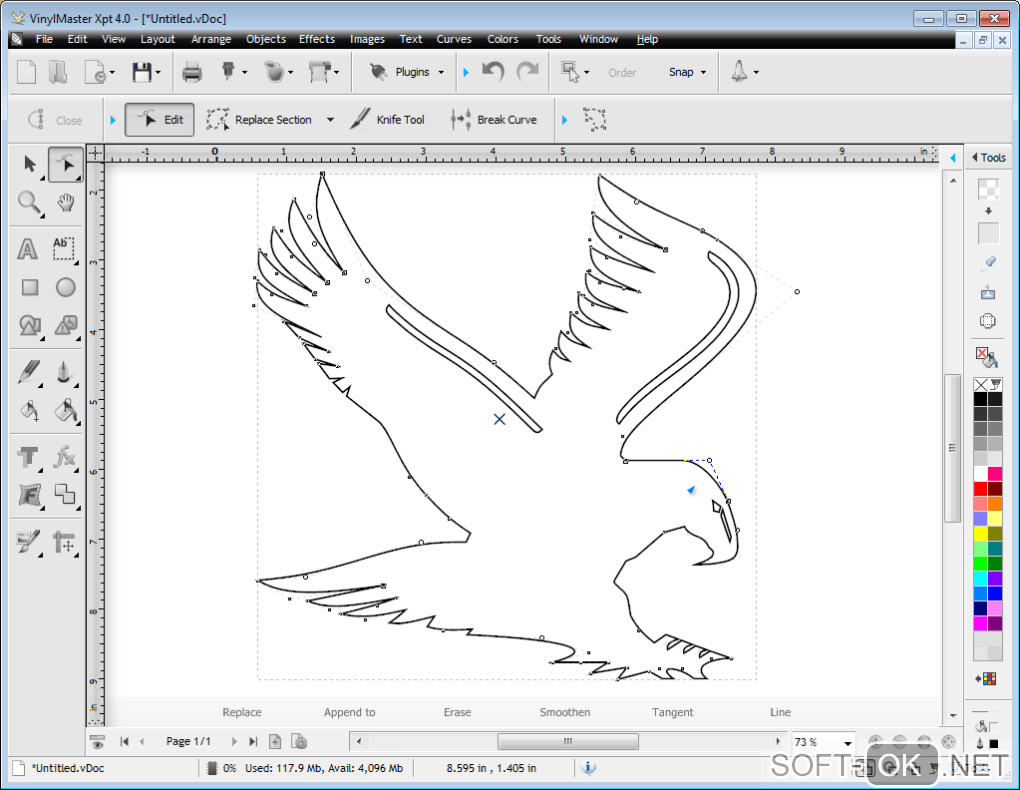Open a document from the toolbar
This screenshot has height=790, width=1020.
[58, 72]
